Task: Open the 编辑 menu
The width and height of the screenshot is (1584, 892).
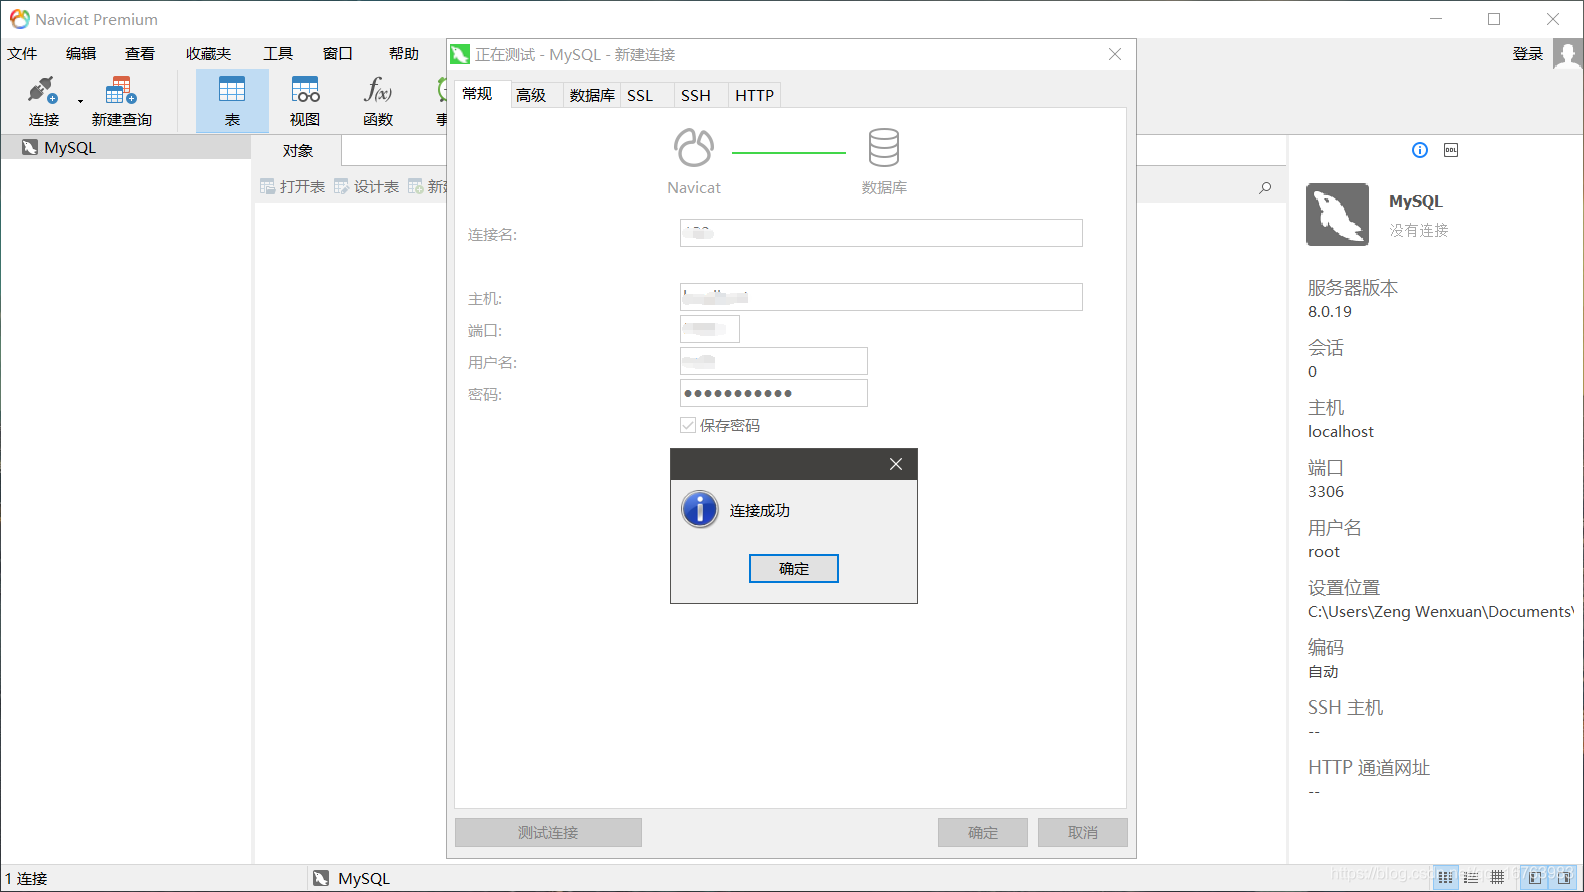Action: [x=81, y=53]
